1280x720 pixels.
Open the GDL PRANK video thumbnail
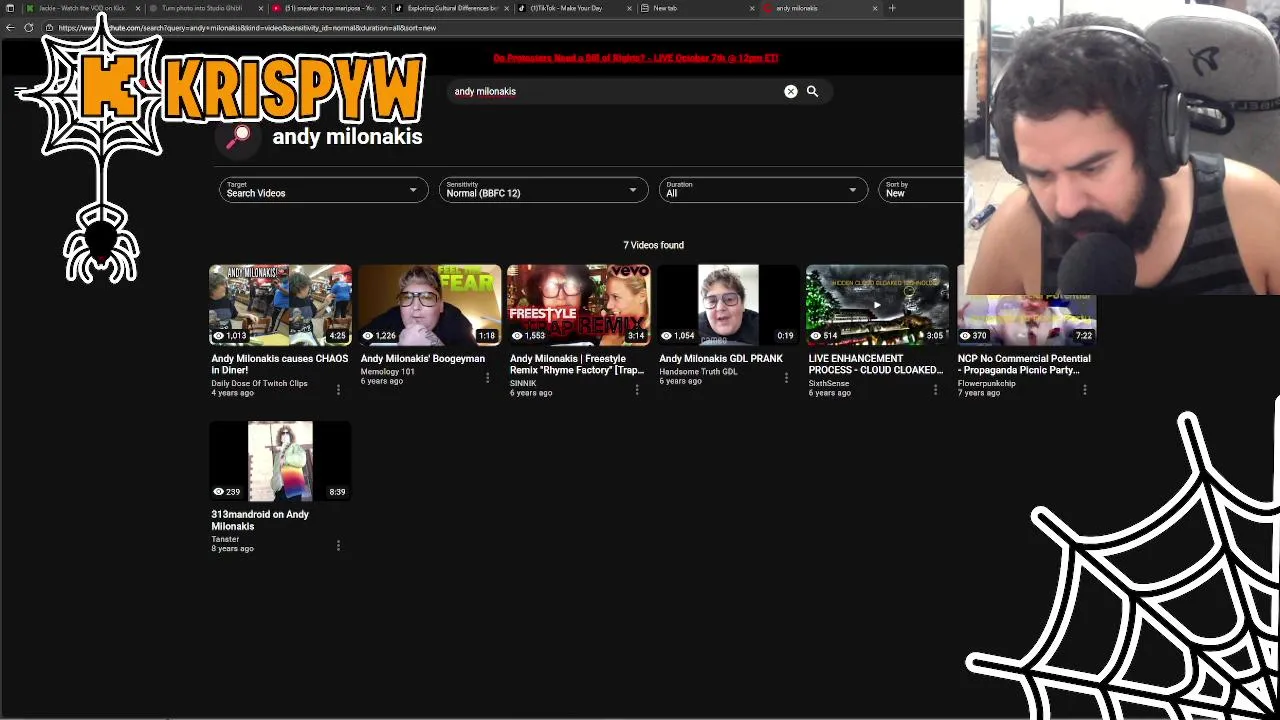tap(728, 305)
